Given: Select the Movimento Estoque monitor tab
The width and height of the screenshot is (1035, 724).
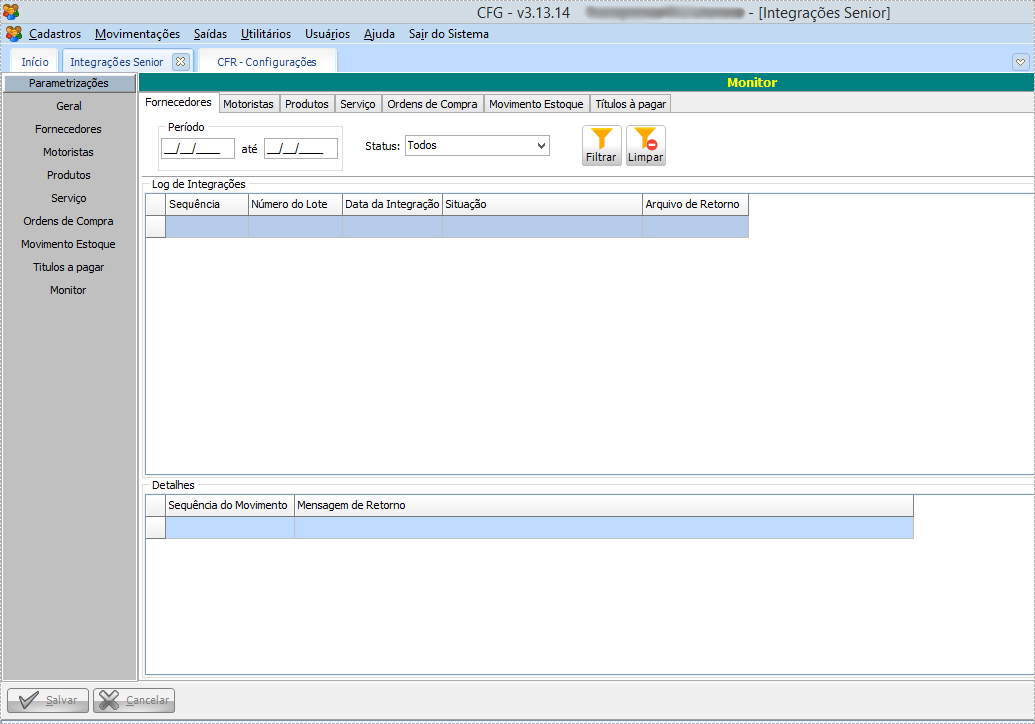Looking at the screenshot, I should coord(536,104).
